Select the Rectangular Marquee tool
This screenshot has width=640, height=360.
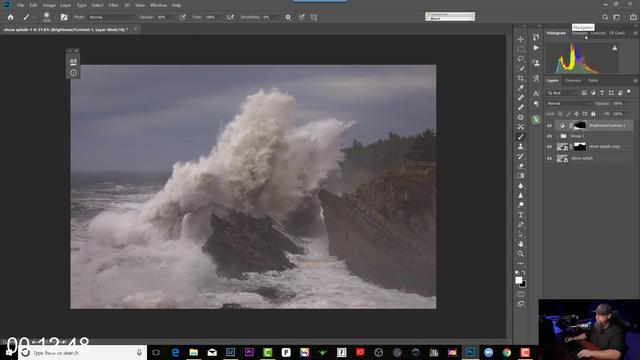point(520,49)
